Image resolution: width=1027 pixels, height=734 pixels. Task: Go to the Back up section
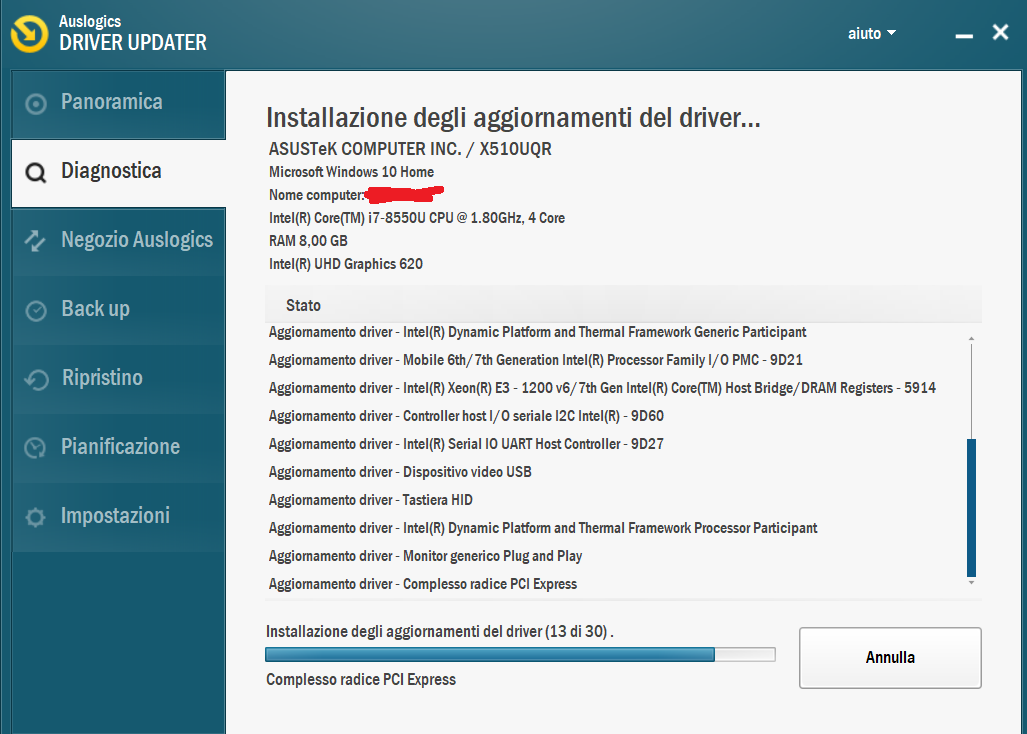coord(119,310)
